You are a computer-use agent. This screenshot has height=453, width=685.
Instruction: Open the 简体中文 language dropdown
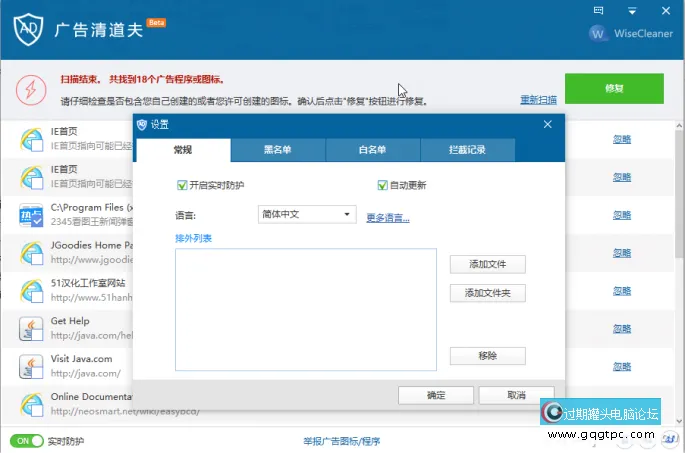pos(307,214)
